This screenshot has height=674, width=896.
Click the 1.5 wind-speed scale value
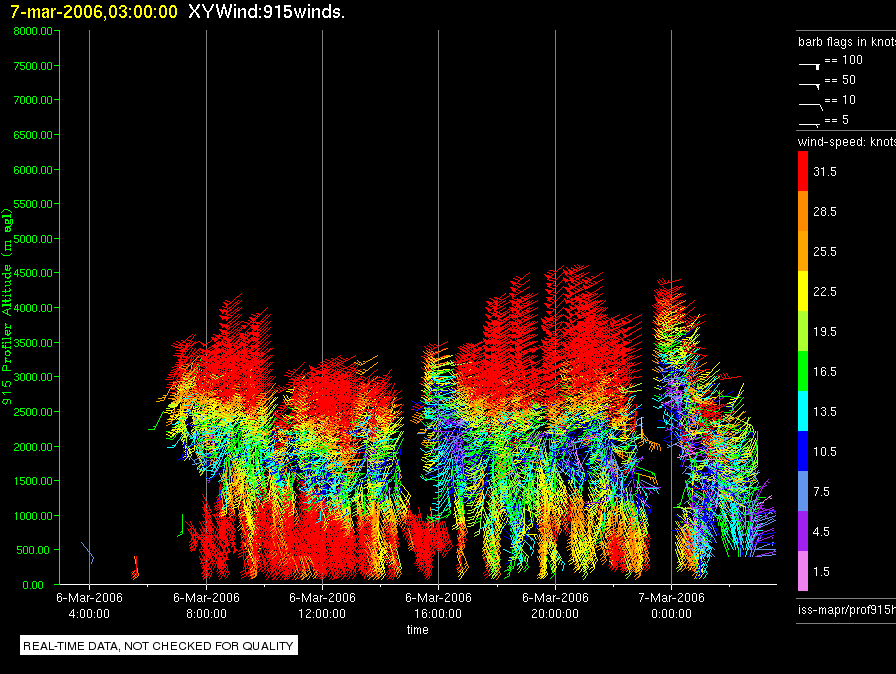pyautogui.click(x=821, y=571)
